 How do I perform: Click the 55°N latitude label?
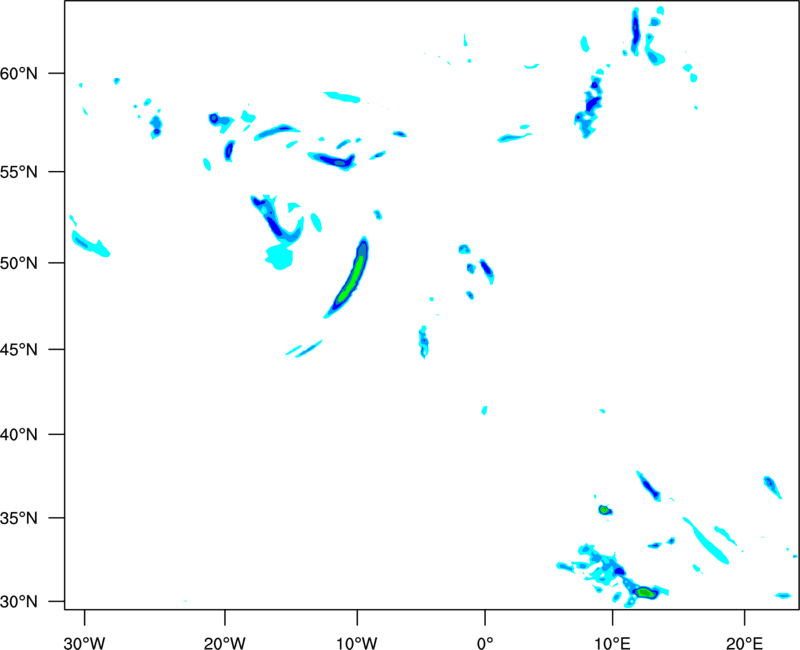pyautogui.click(x=19, y=172)
